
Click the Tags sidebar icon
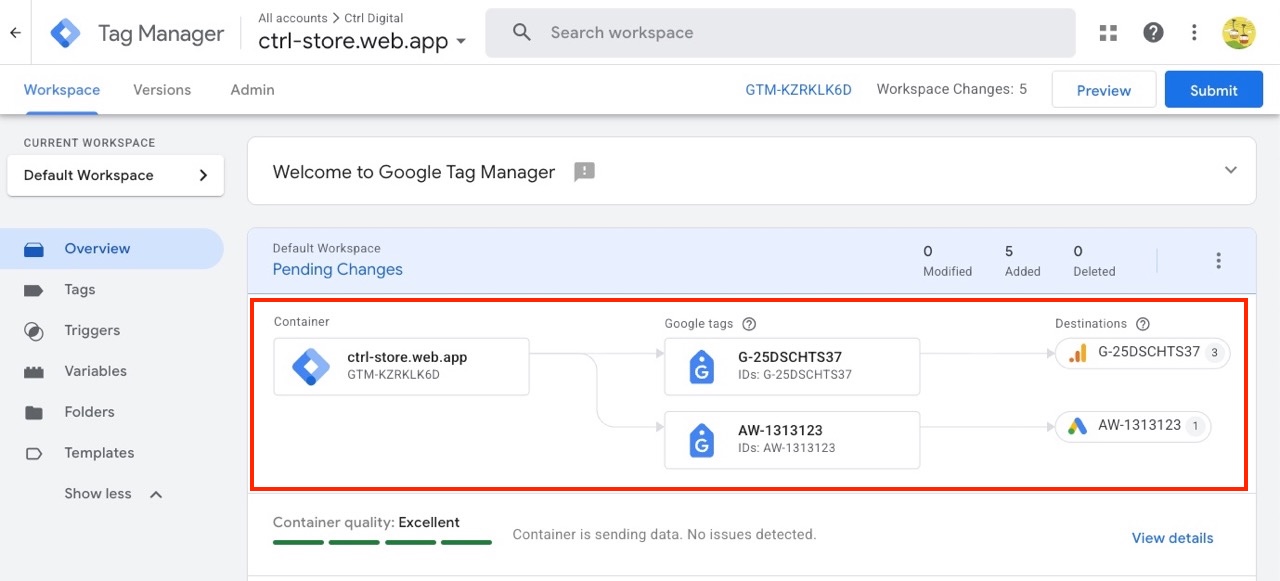[34, 290]
